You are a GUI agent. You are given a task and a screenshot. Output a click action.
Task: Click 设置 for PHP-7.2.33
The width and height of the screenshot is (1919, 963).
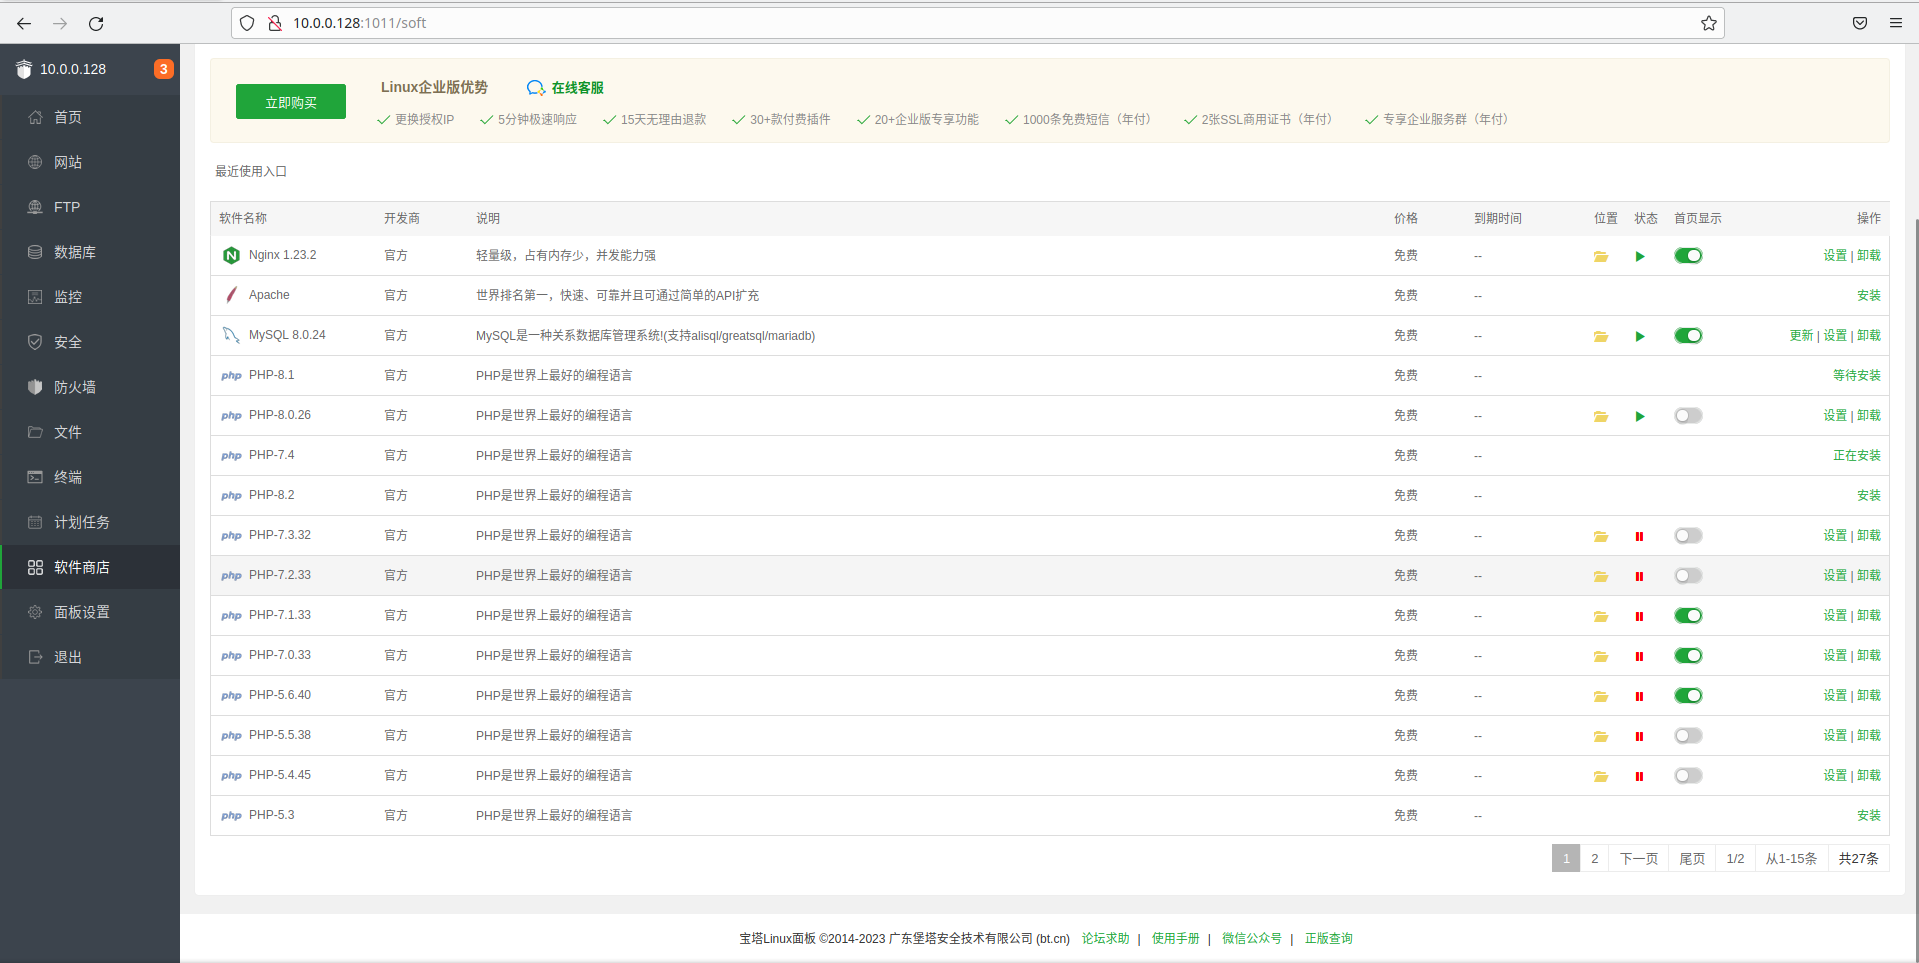(x=1835, y=576)
